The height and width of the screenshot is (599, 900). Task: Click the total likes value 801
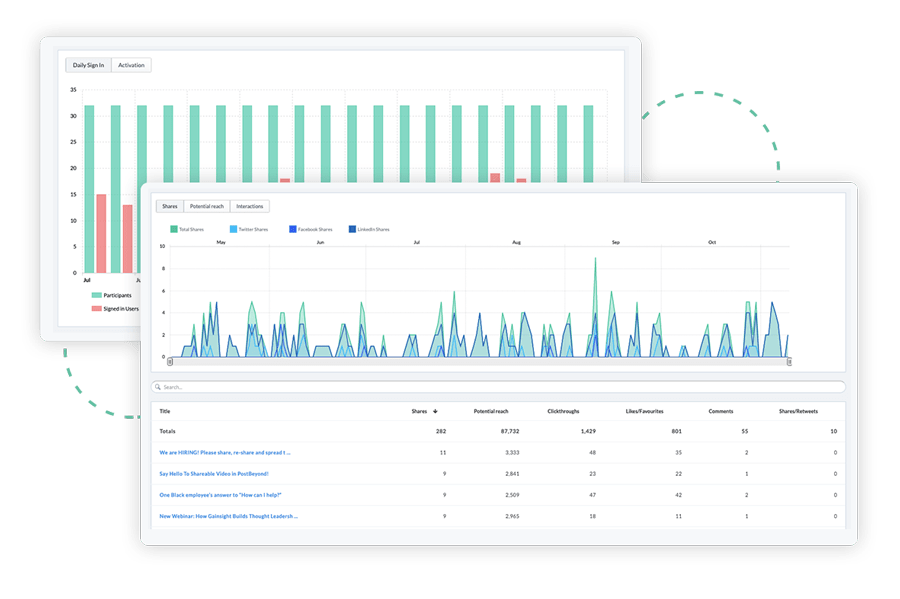[x=677, y=431]
